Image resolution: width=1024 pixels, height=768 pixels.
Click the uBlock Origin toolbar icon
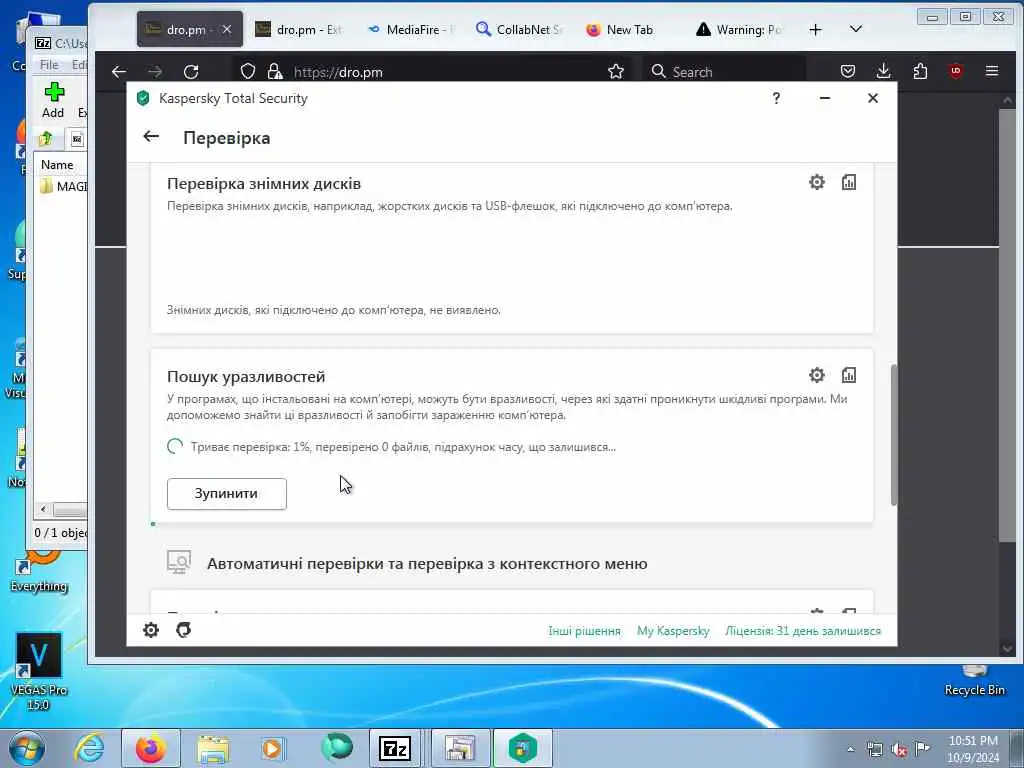[x=955, y=71]
